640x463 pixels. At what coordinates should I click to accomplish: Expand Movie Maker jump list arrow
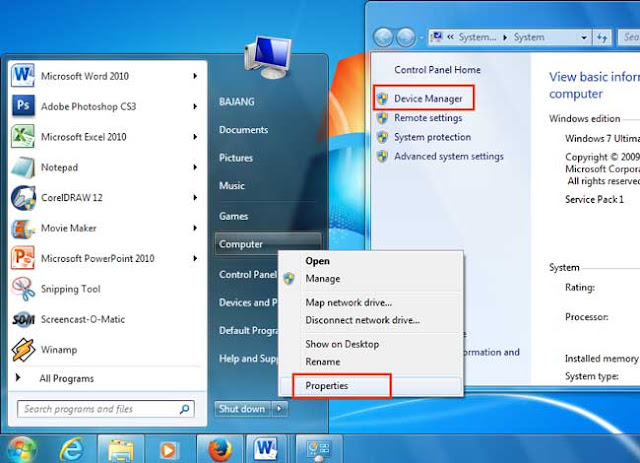(195, 228)
